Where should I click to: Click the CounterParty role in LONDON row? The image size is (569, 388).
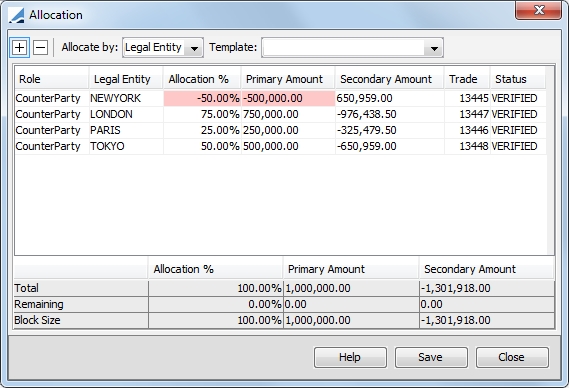tap(52, 114)
